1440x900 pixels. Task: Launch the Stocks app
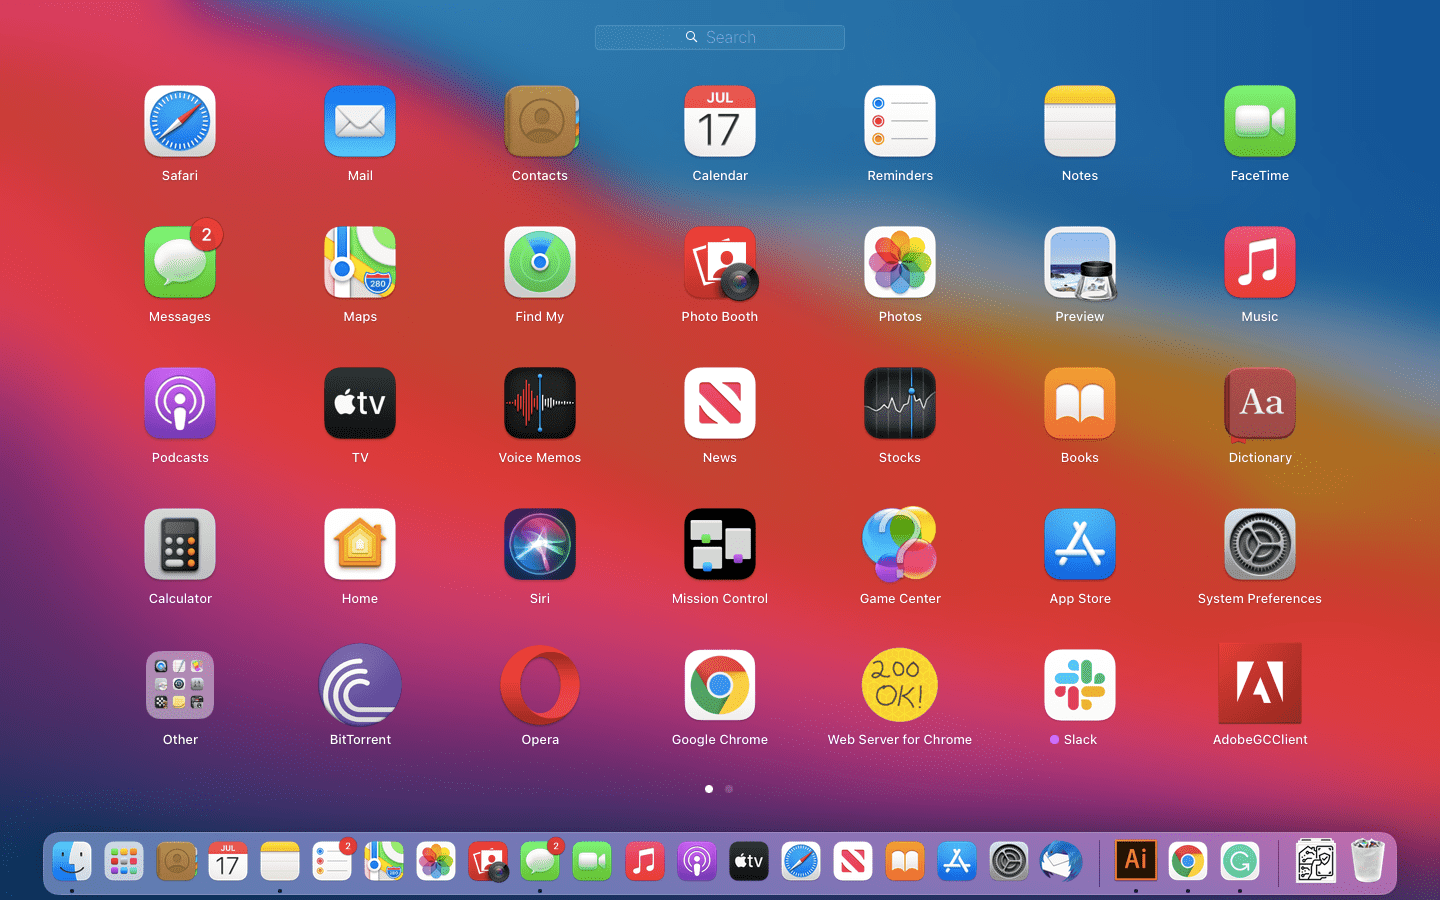click(900, 403)
